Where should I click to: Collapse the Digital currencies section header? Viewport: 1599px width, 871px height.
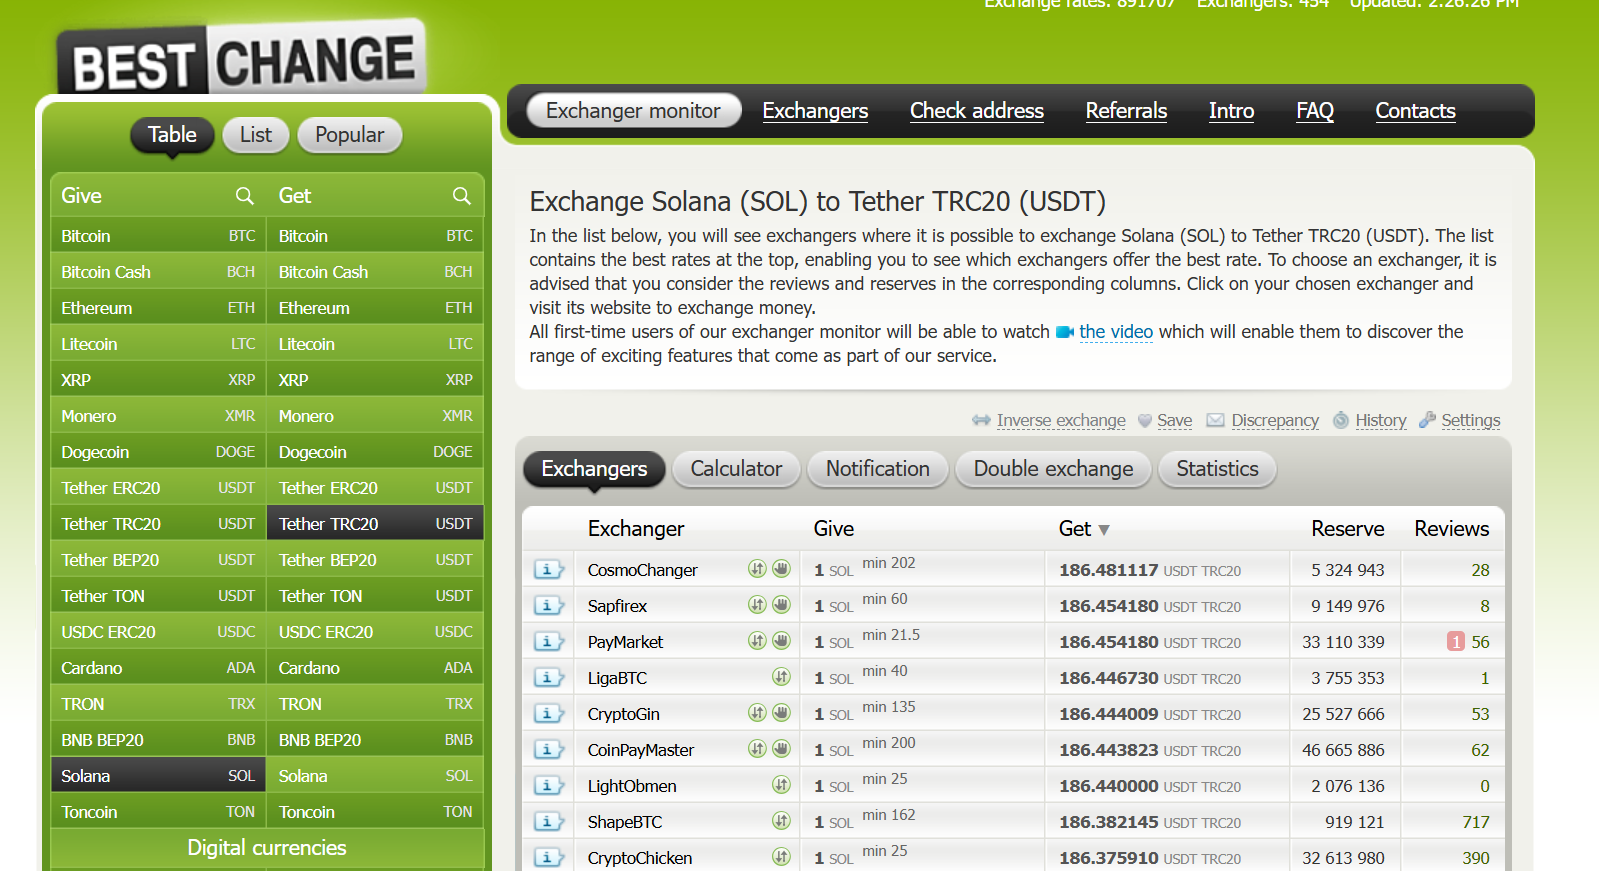coord(267,848)
